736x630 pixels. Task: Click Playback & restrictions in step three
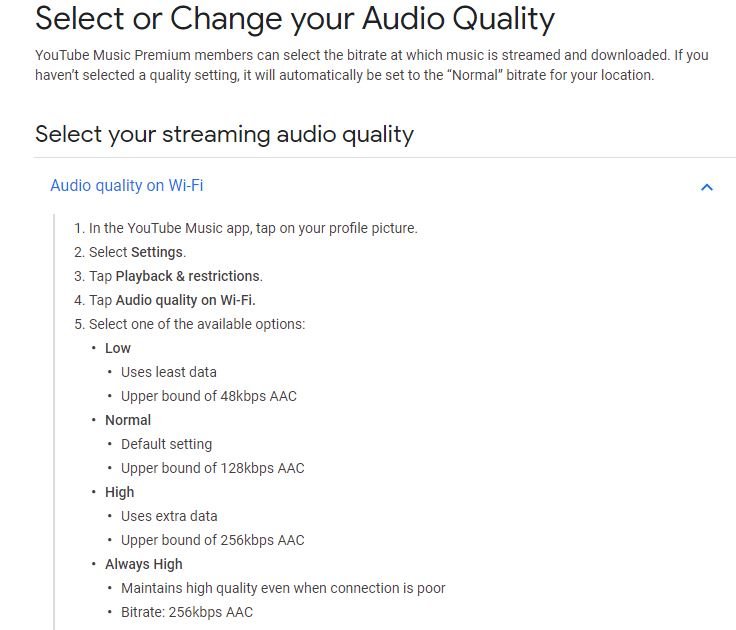click(188, 276)
